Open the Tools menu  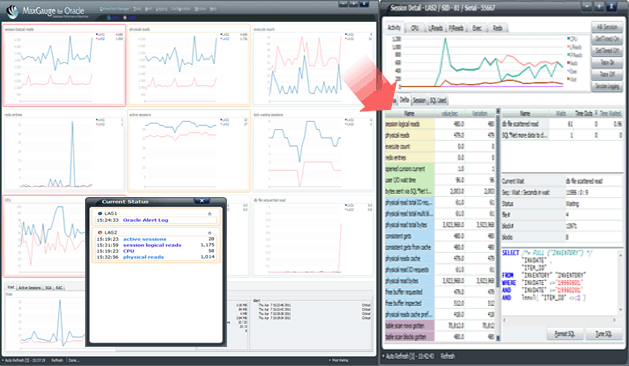[x=137, y=9]
